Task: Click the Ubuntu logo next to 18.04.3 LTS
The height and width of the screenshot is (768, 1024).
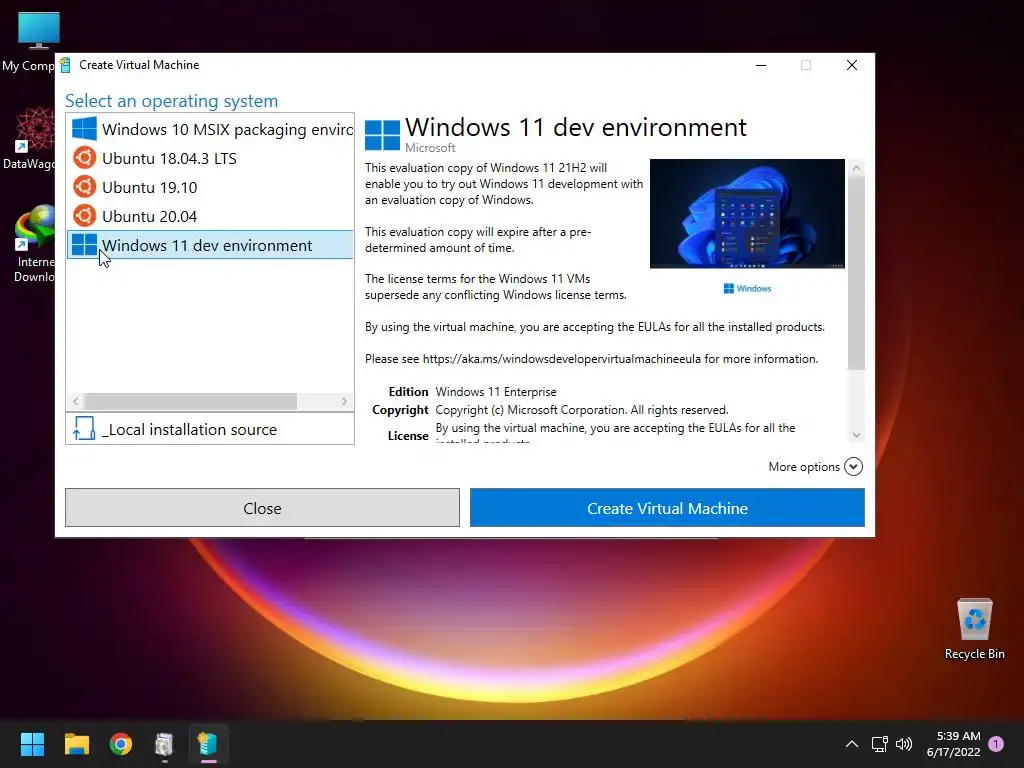Action: 84,157
